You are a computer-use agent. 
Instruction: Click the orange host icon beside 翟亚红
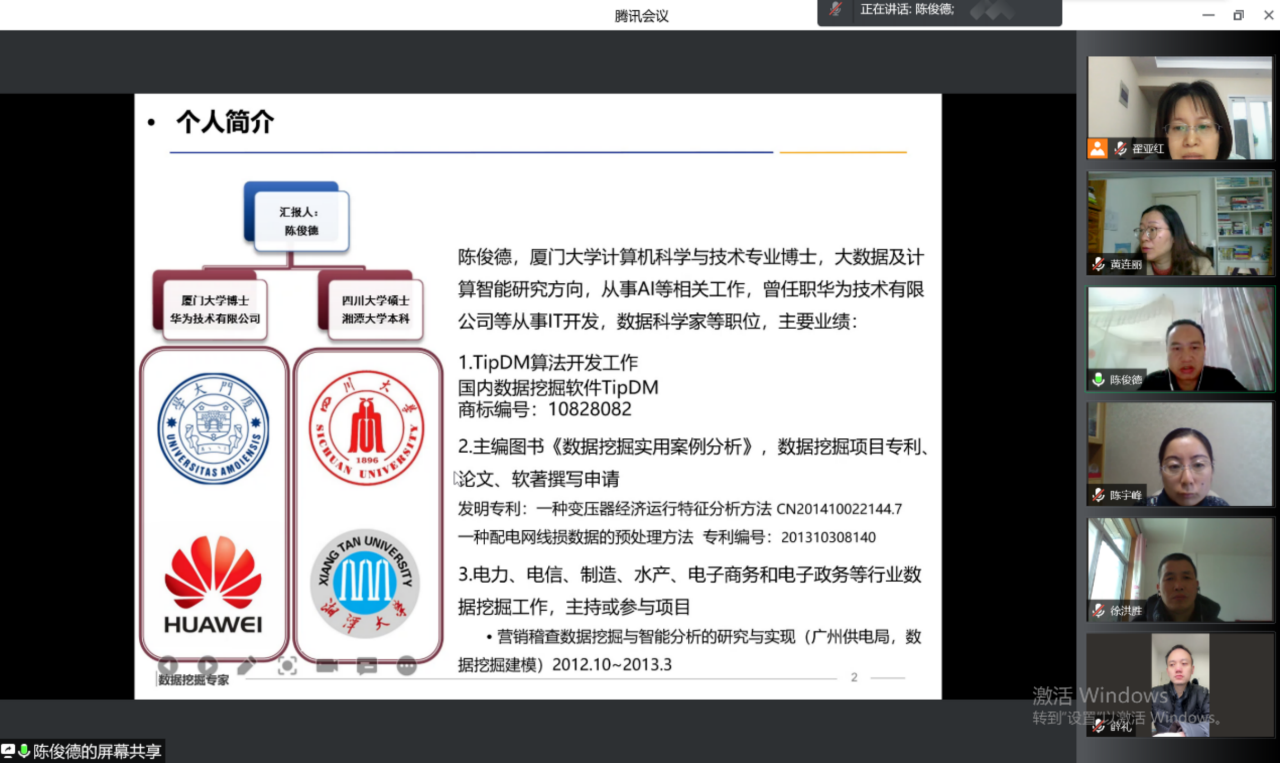(1098, 149)
